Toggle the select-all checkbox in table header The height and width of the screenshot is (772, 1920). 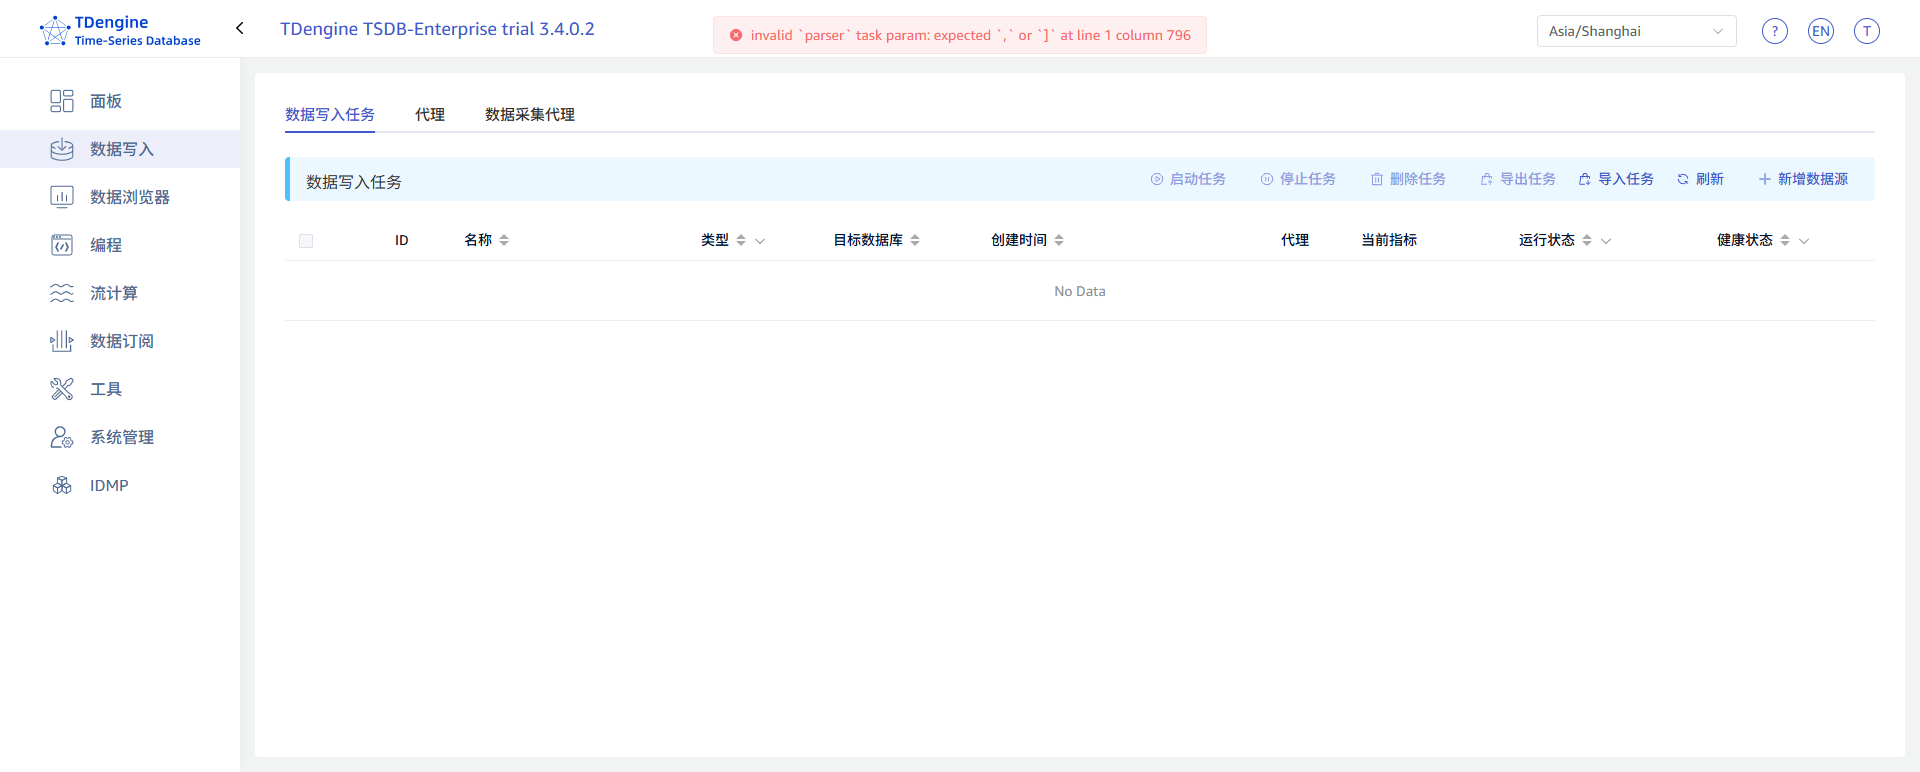click(x=306, y=241)
